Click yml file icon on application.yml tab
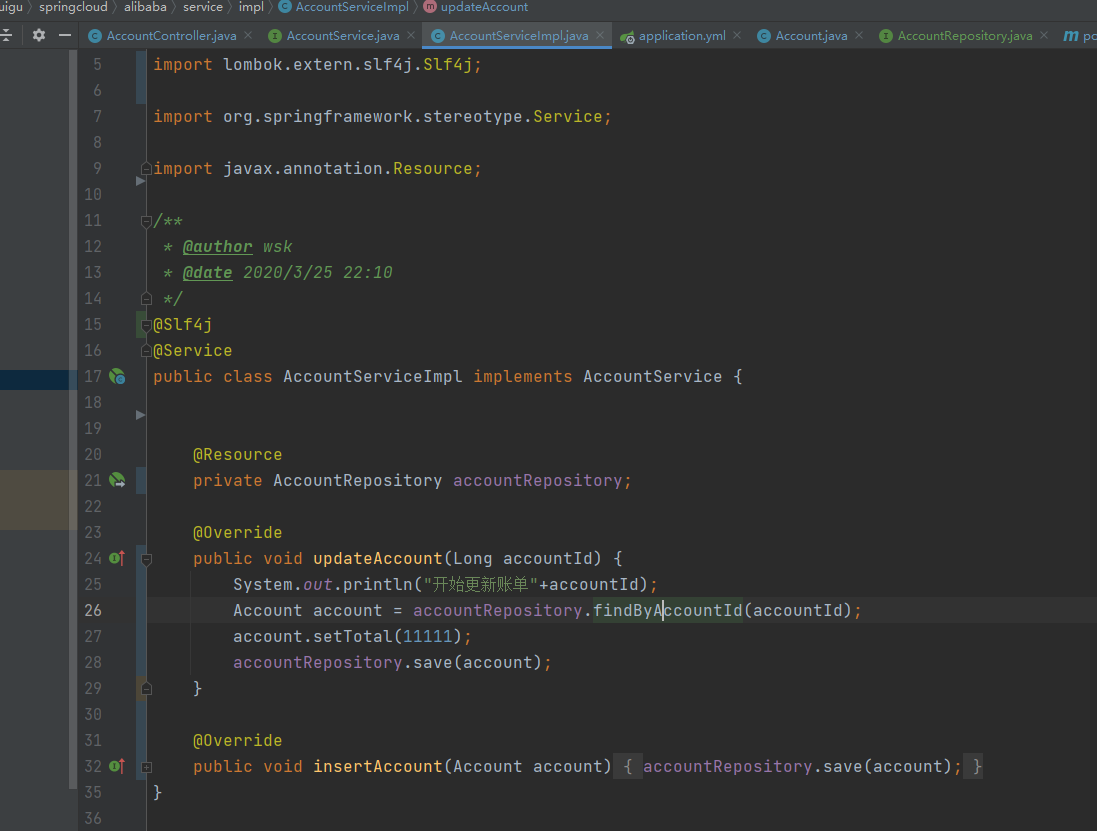 [x=627, y=36]
